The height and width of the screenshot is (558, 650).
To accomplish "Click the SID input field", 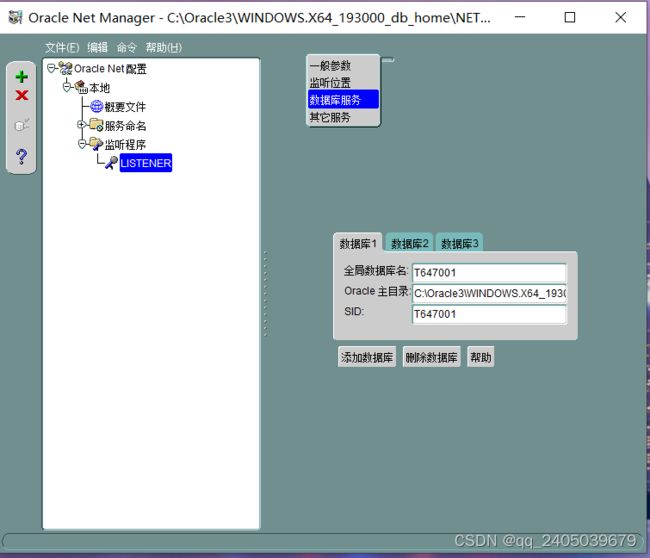I will (x=489, y=314).
